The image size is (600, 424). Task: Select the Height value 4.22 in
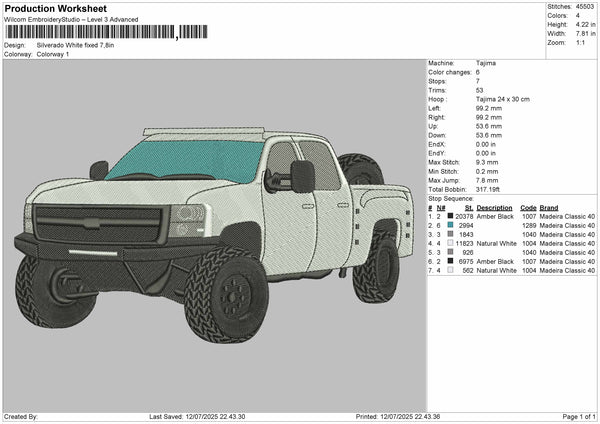[x=585, y=24]
